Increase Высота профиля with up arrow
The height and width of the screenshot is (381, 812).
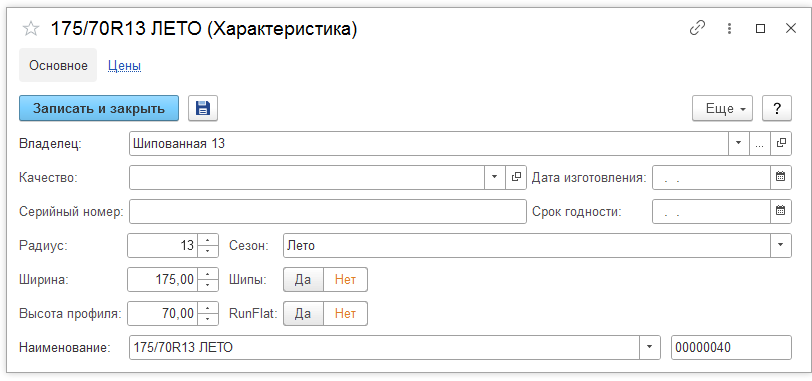(x=208, y=308)
